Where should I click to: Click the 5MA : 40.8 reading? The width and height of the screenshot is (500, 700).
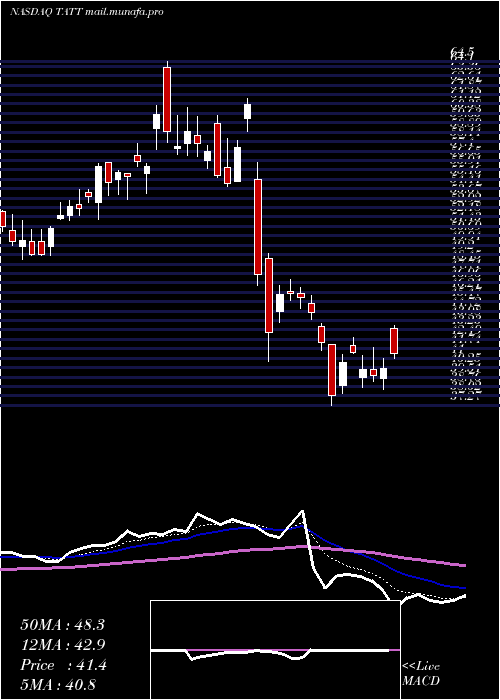click(58, 685)
